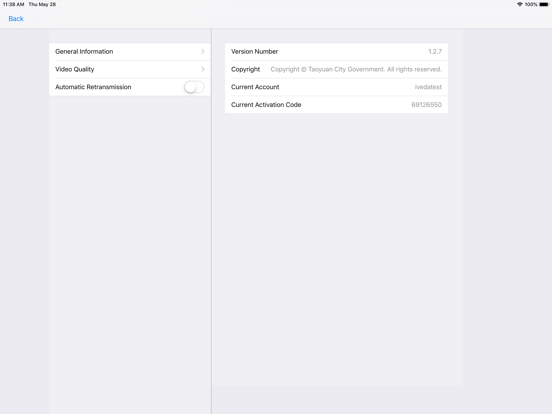This screenshot has height=414, width=552.
Task: Click the Taoyuan City Government copyright text
Action: (356, 69)
